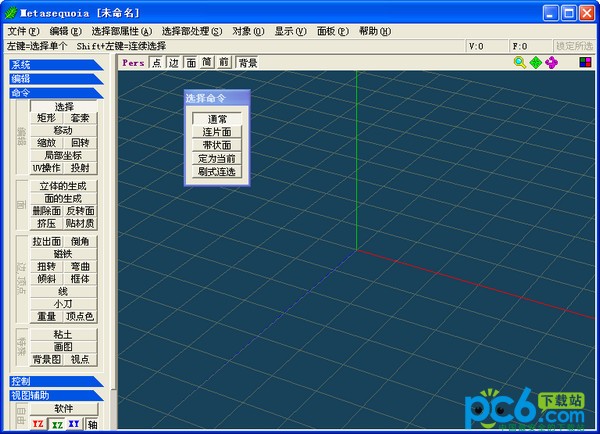Click the 粘土 clay button
Image resolution: width=600 pixels, height=434 pixels.
click(x=64, y=334)
